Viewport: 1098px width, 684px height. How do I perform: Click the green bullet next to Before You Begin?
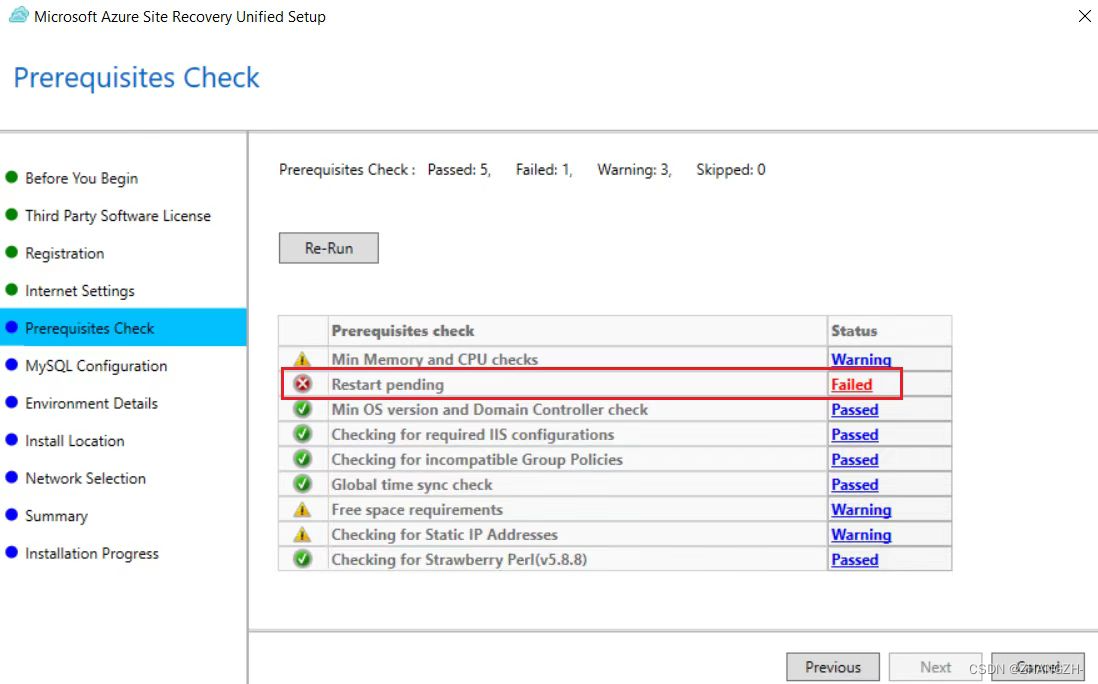(11, 177)
